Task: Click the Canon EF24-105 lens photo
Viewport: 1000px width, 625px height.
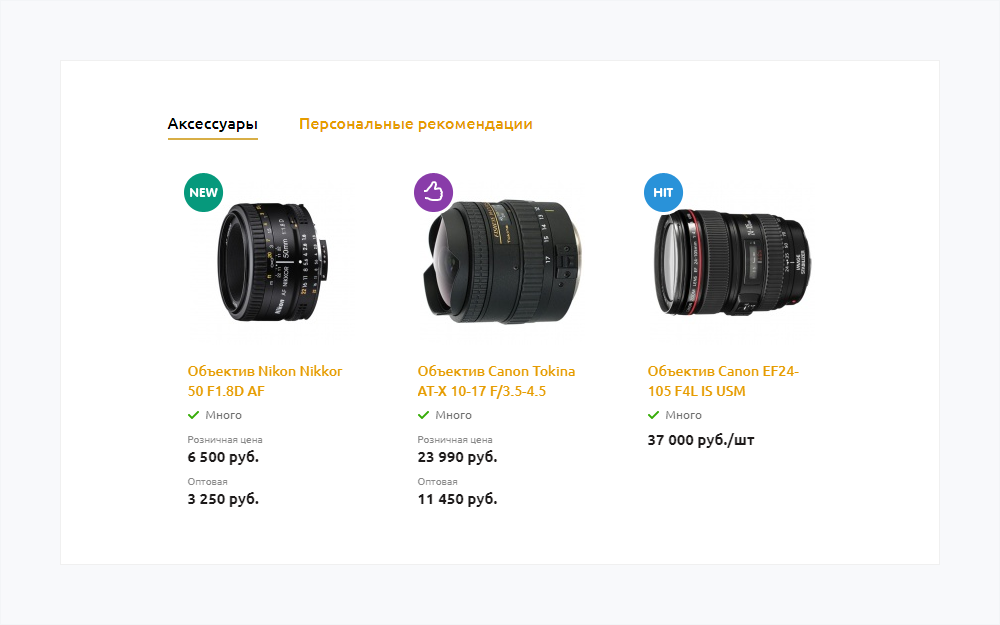Action: pyautogui.click(x=732, y=261)
